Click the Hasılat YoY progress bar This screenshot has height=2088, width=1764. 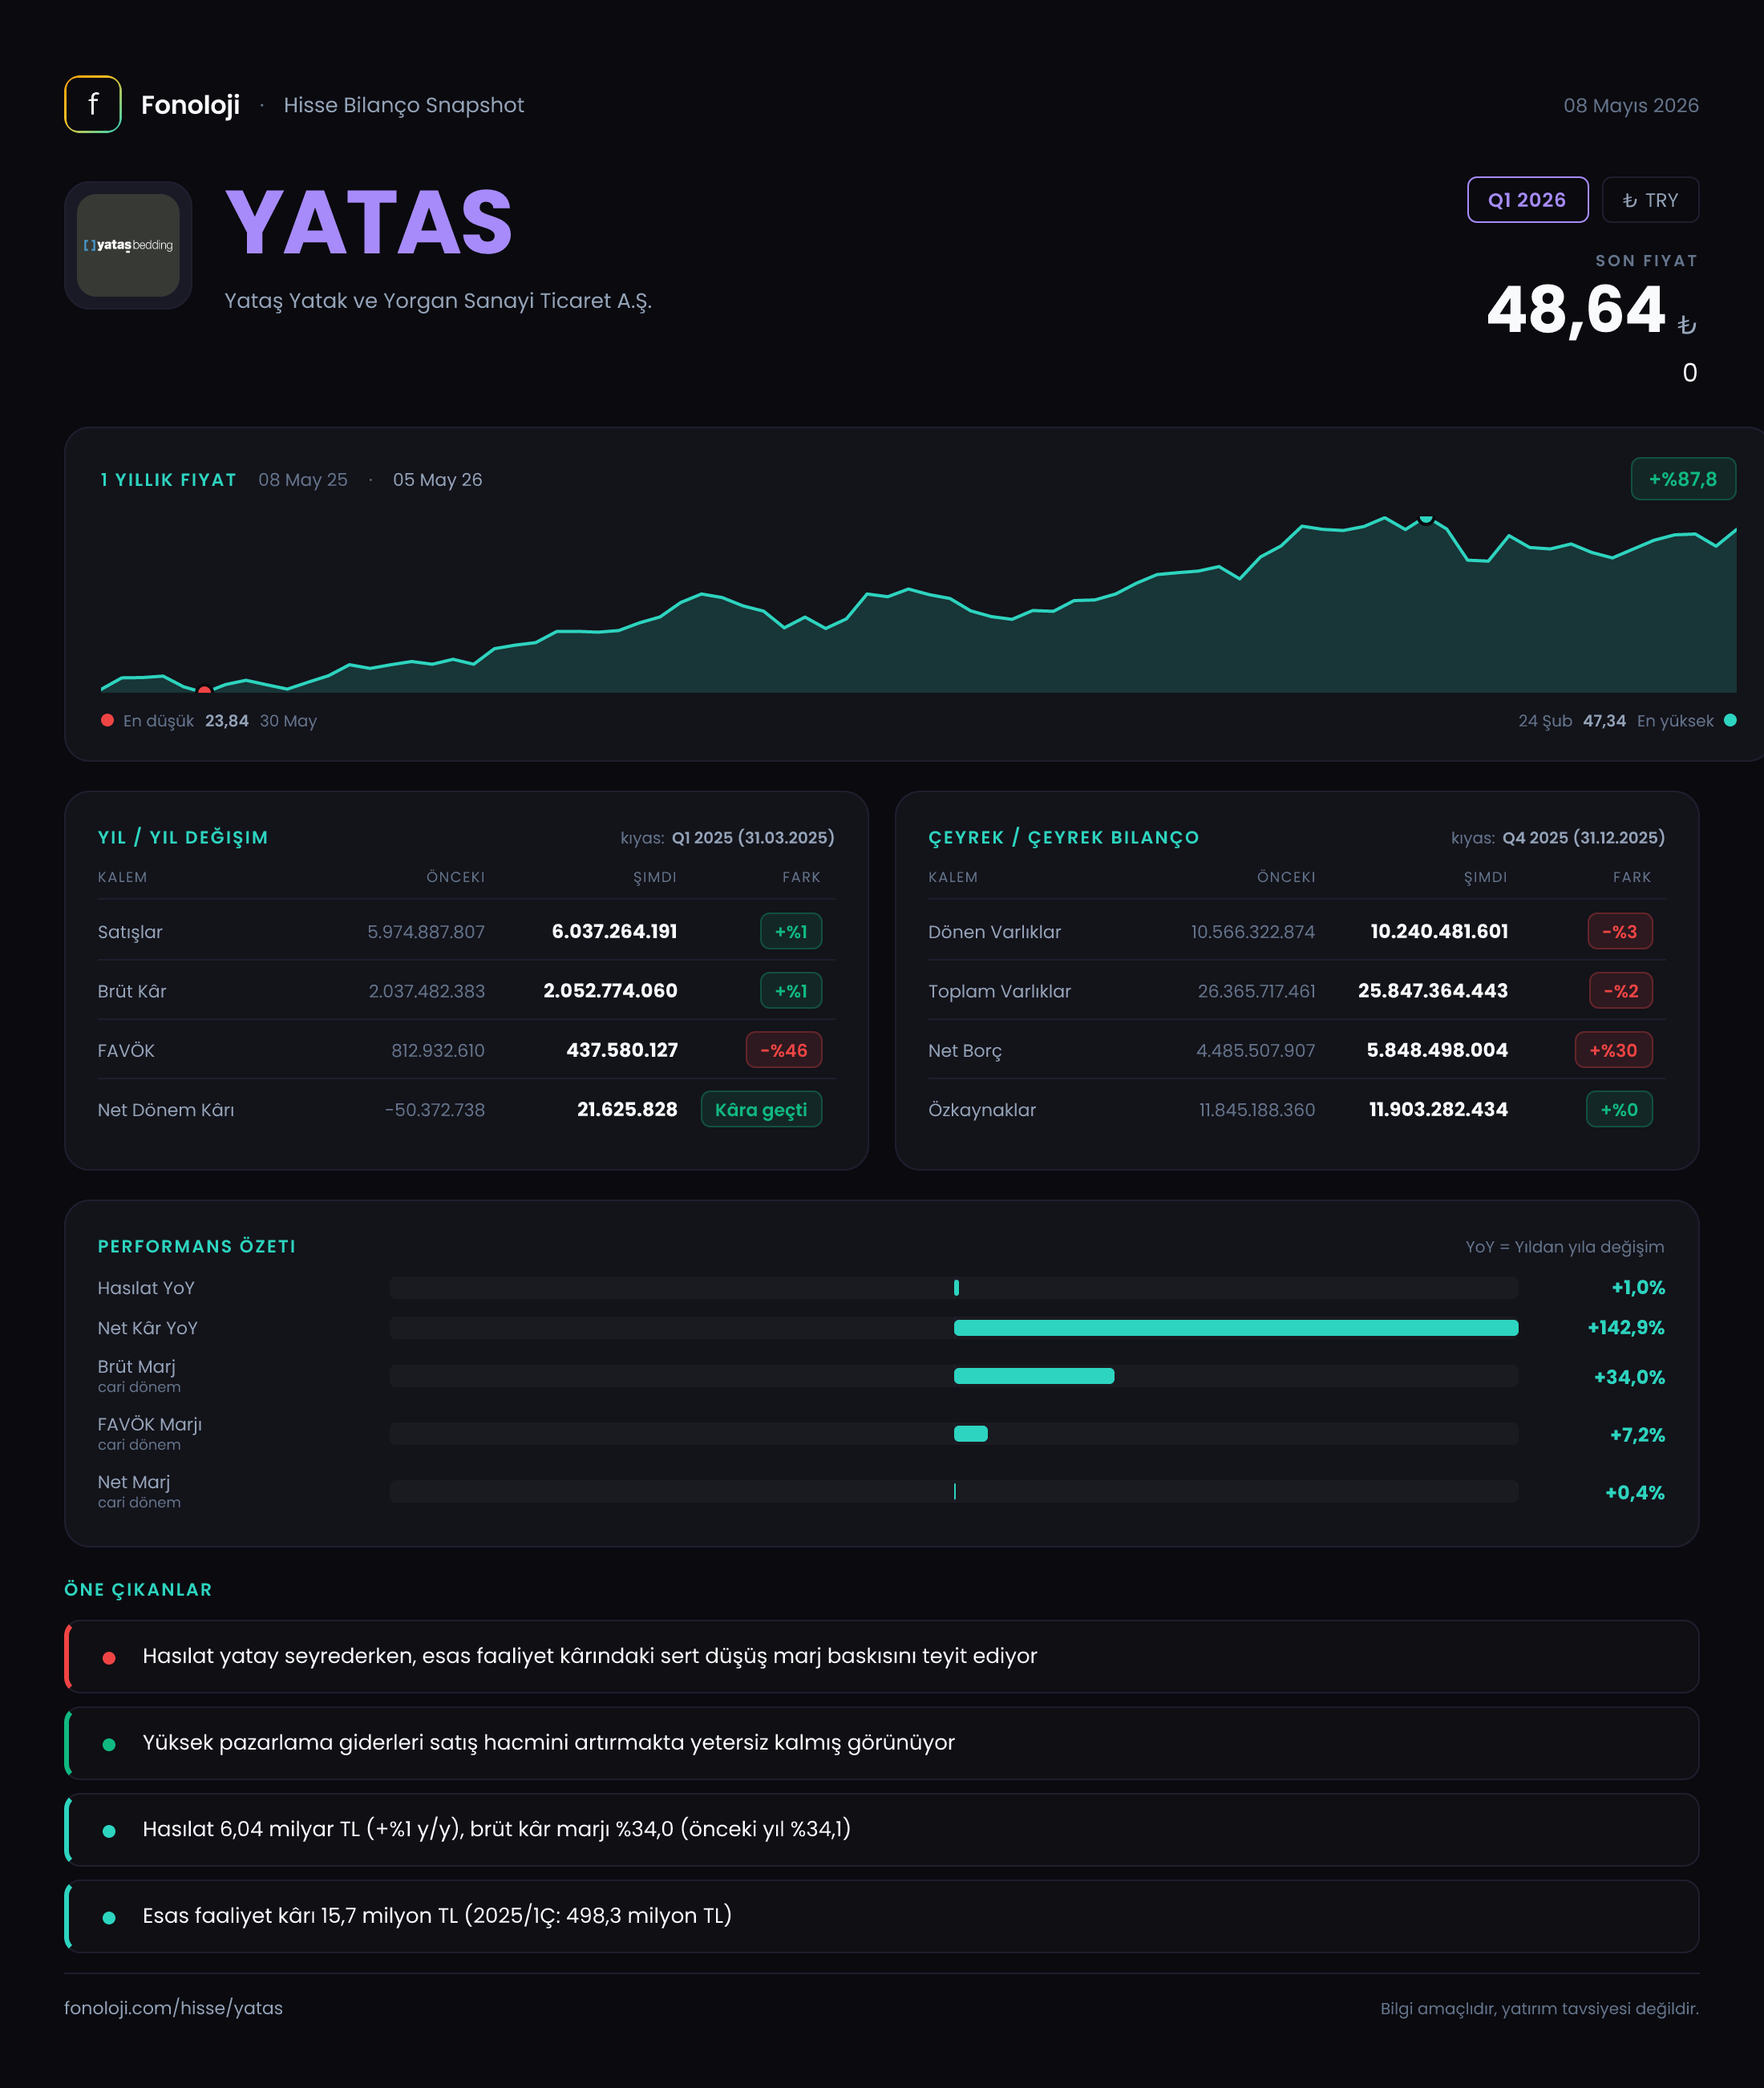954,1288
